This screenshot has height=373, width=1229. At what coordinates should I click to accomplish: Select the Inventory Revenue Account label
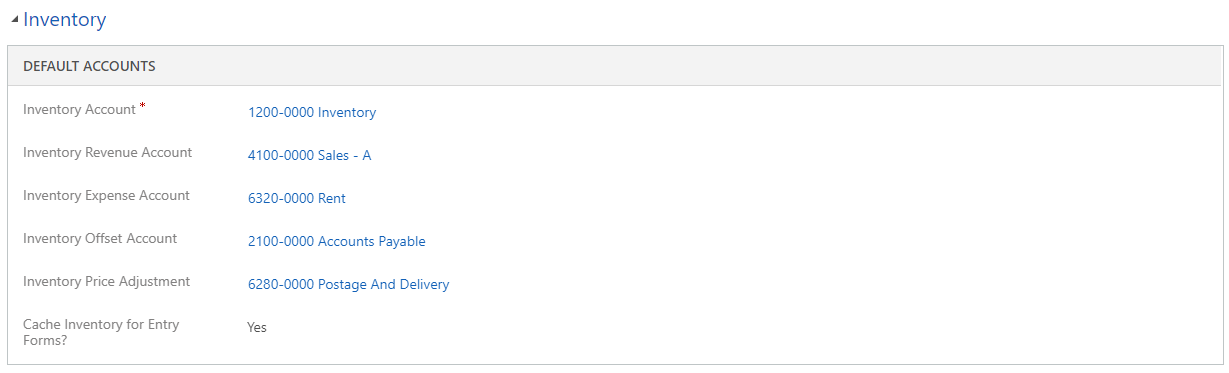[108, 153]
